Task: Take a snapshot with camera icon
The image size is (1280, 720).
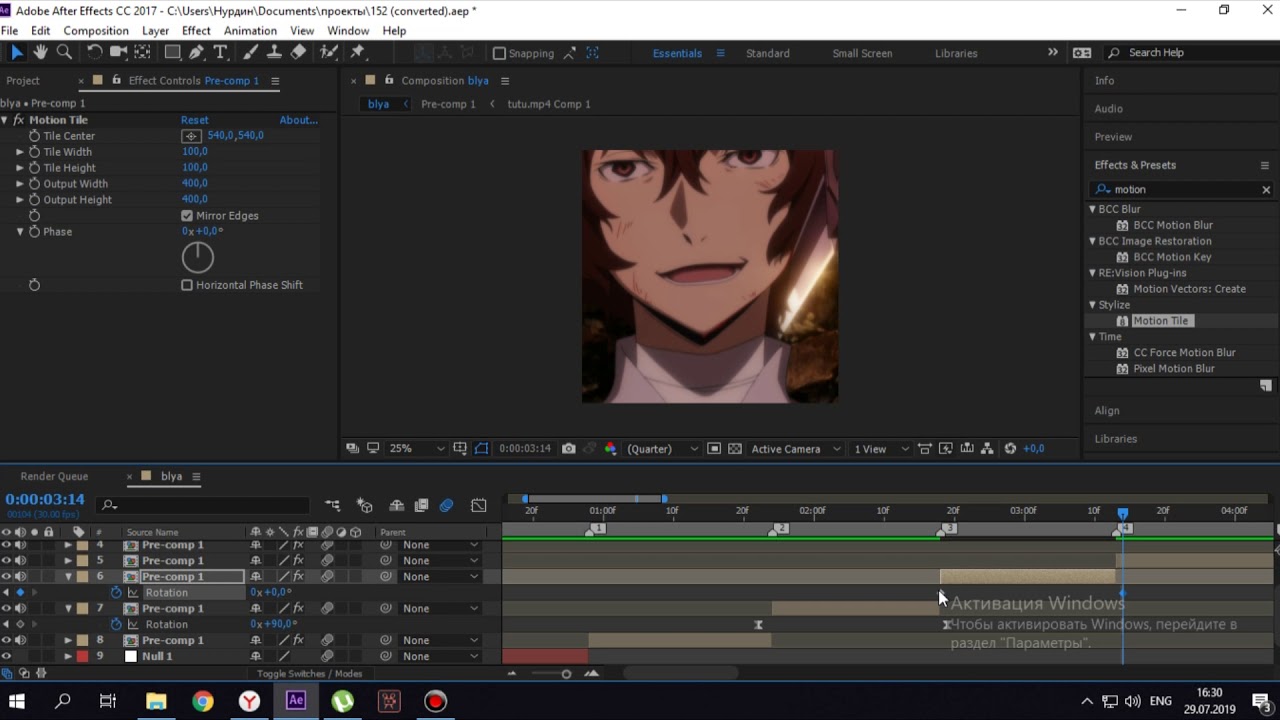Action: pos(569,449)
